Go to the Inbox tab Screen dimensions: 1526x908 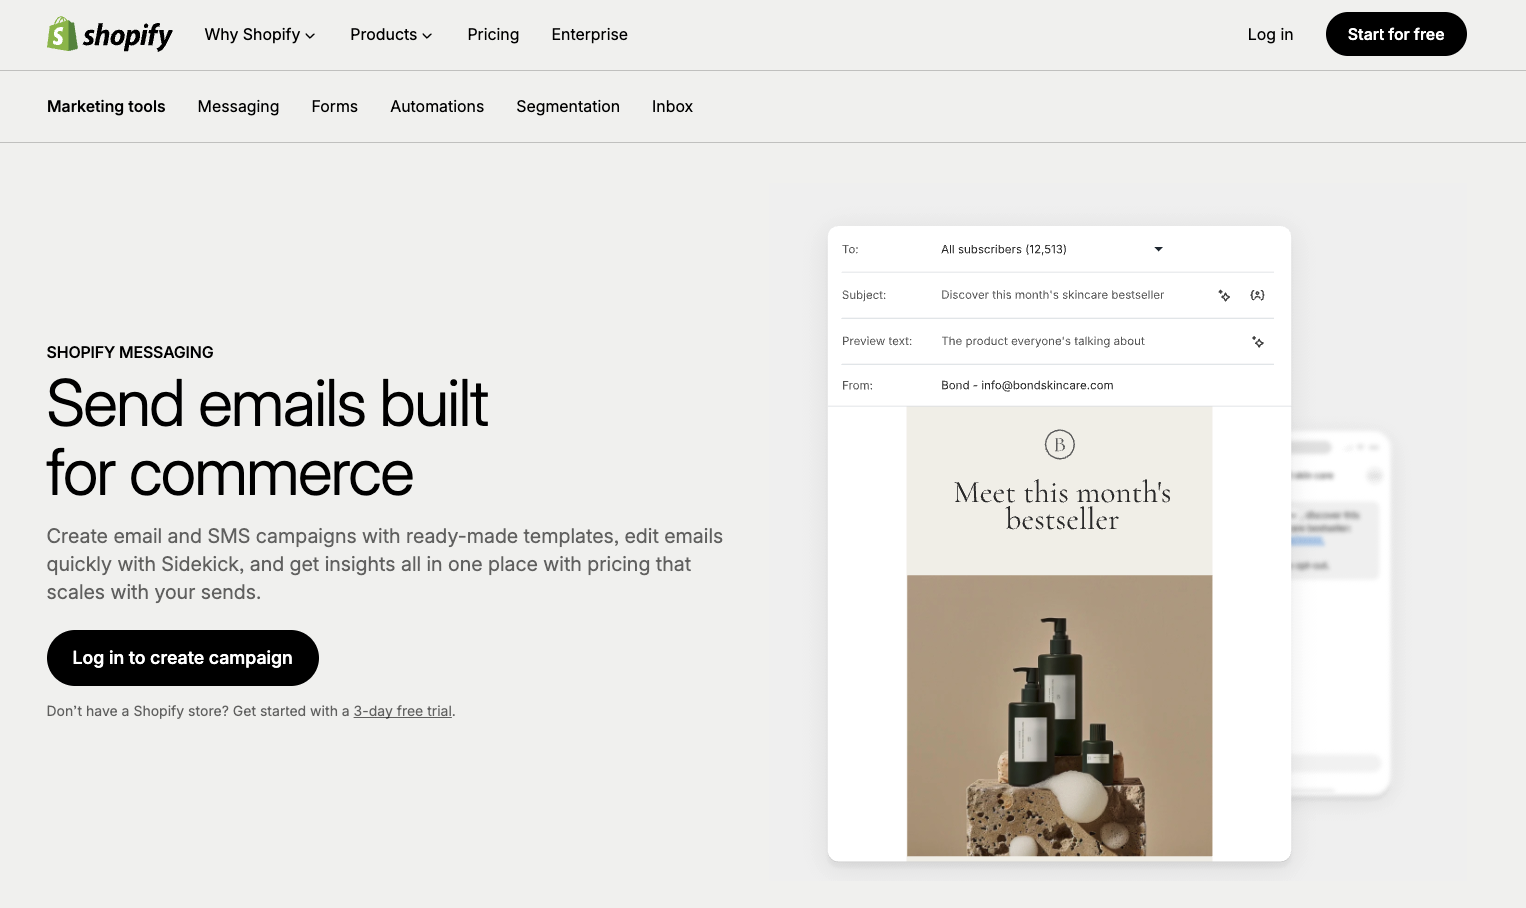(x=672, y=106)
